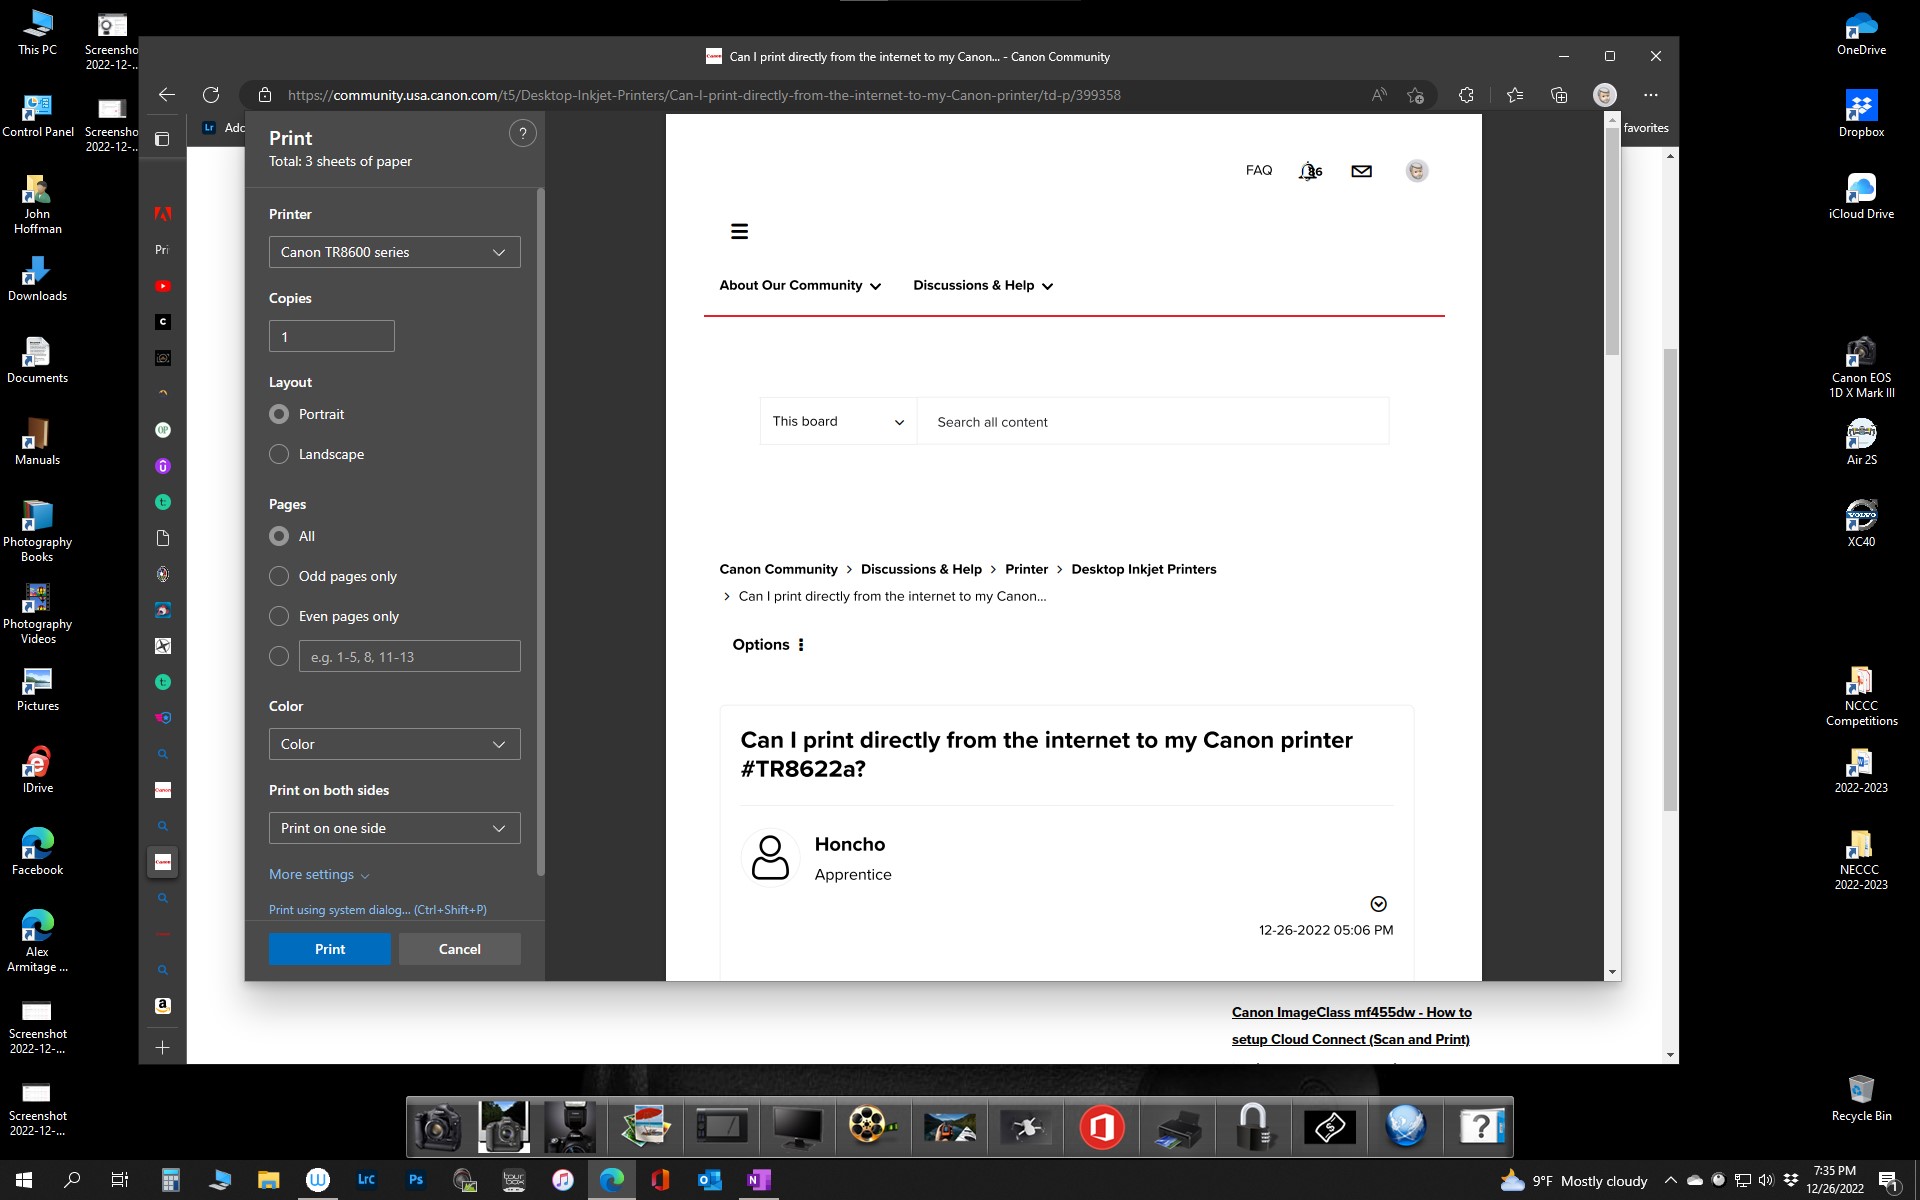This screenshot has height=1200, width=1920.
Task: Open the Canon TR8600 series printer dropdown
Action: (x=394, y=252)
